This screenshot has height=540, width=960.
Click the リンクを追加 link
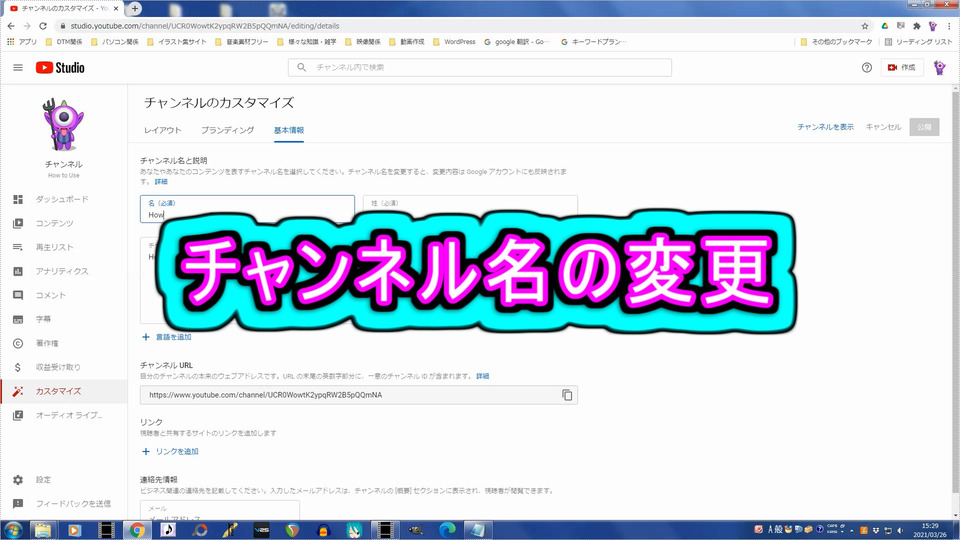point(170,451)
